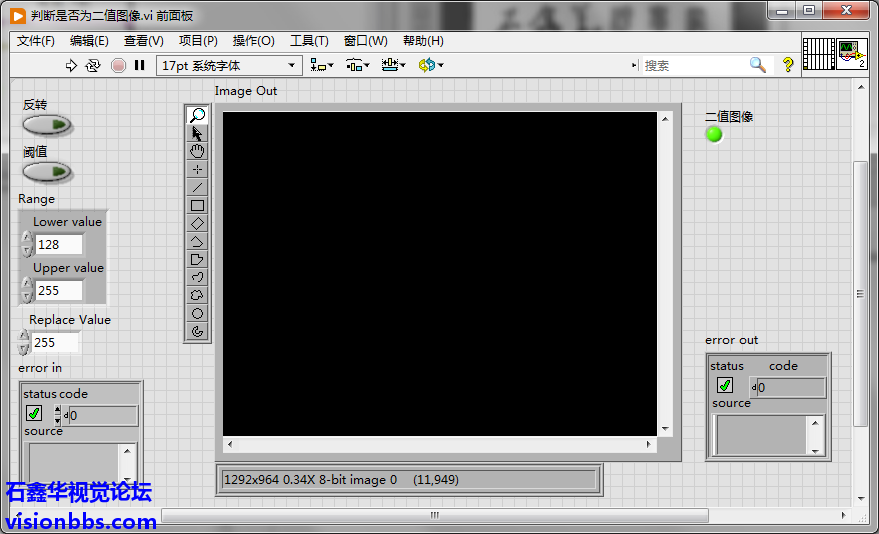Click the Run Continuously icon

point(93,65)
